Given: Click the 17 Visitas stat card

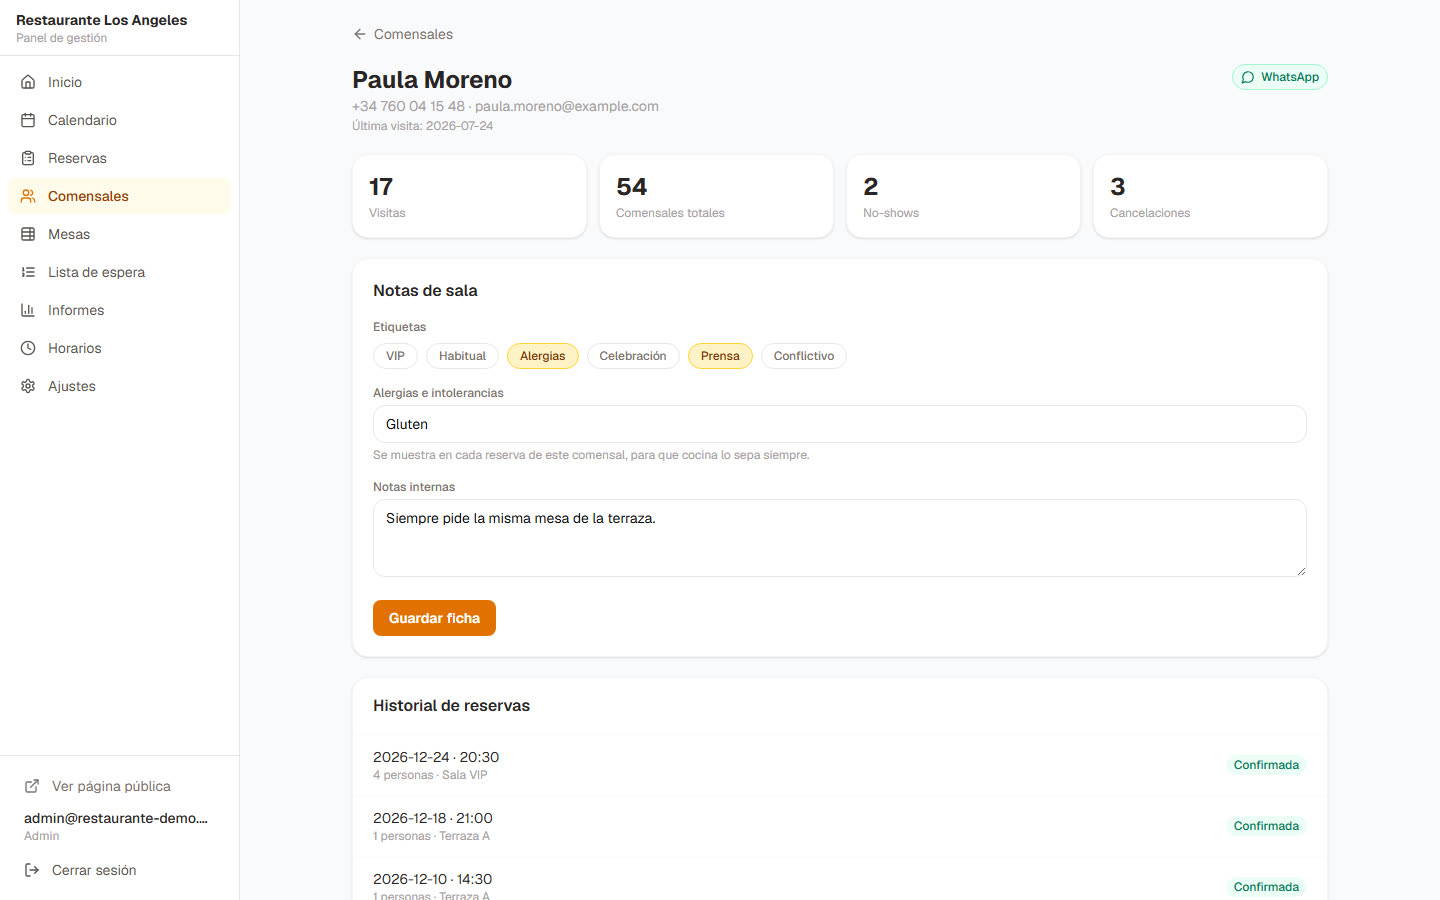Looking at the screenshot, I should (469, 196).
